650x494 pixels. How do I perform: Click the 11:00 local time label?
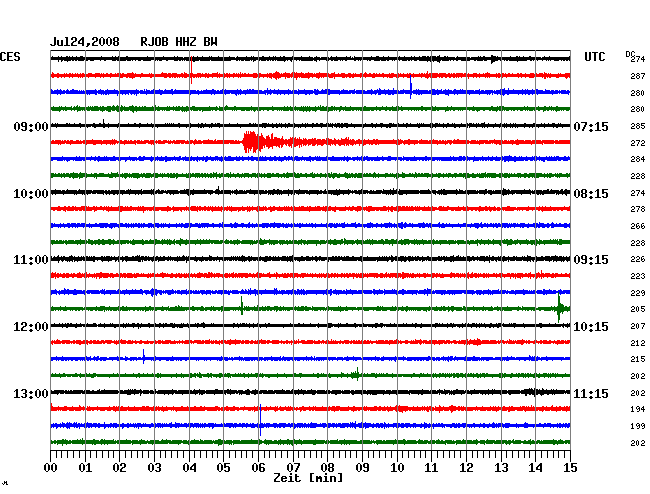[31, 260]
